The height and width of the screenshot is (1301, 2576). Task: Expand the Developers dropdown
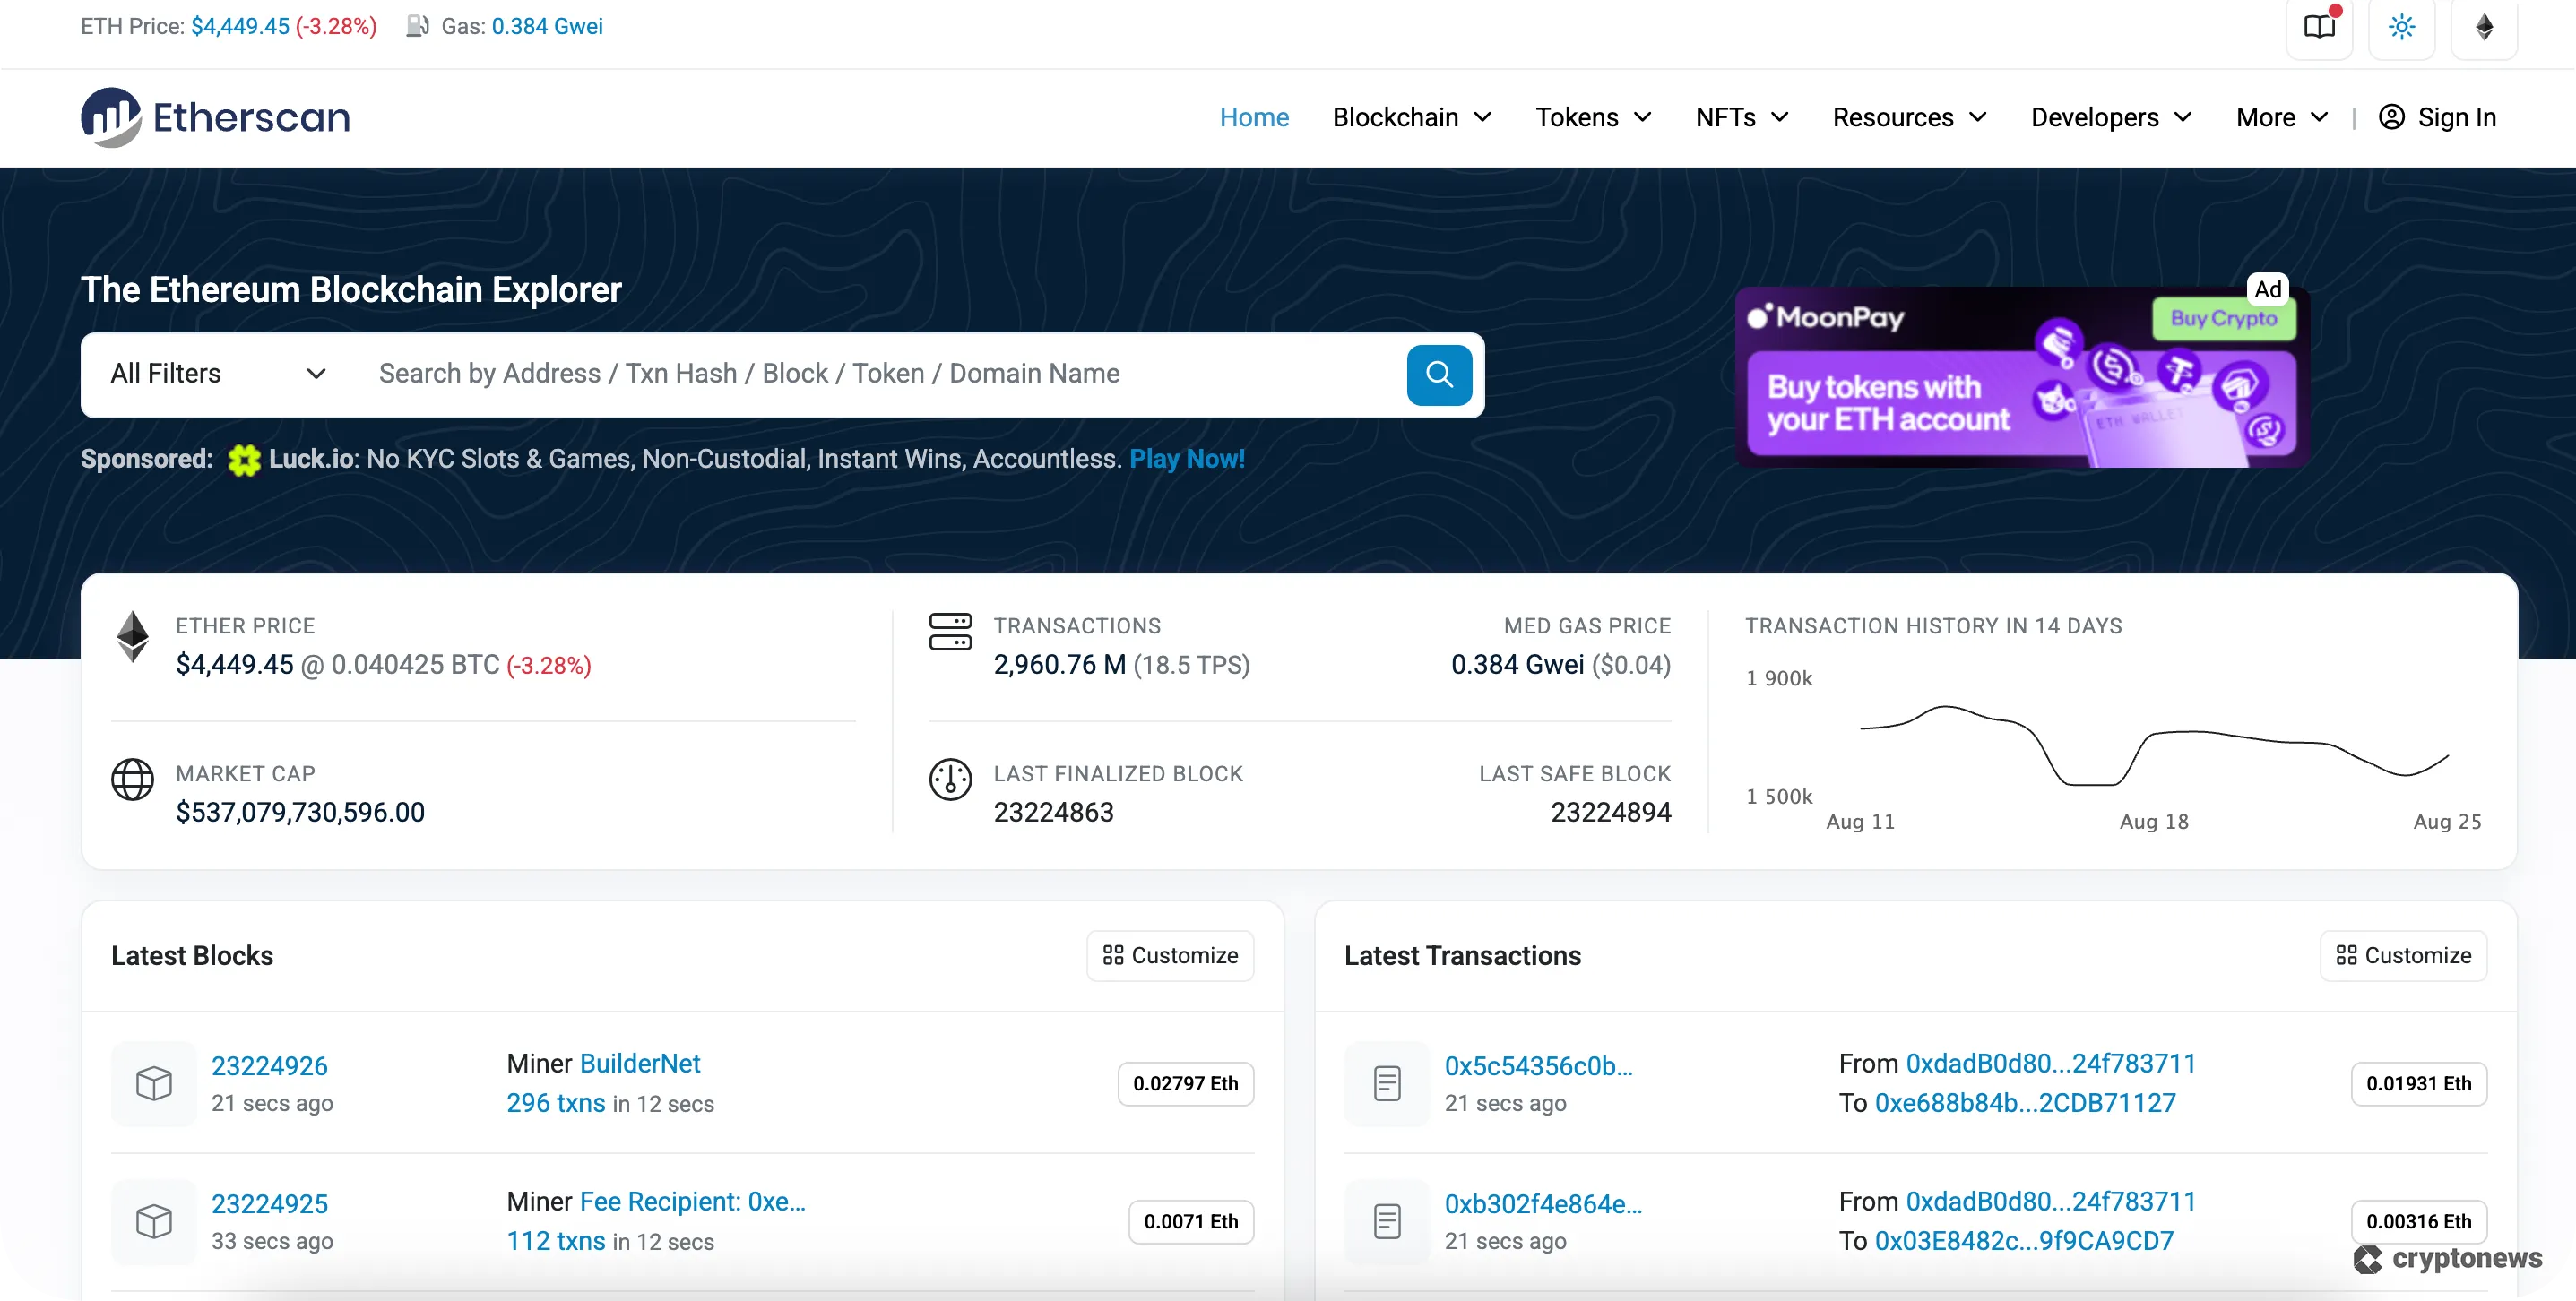2109,117
